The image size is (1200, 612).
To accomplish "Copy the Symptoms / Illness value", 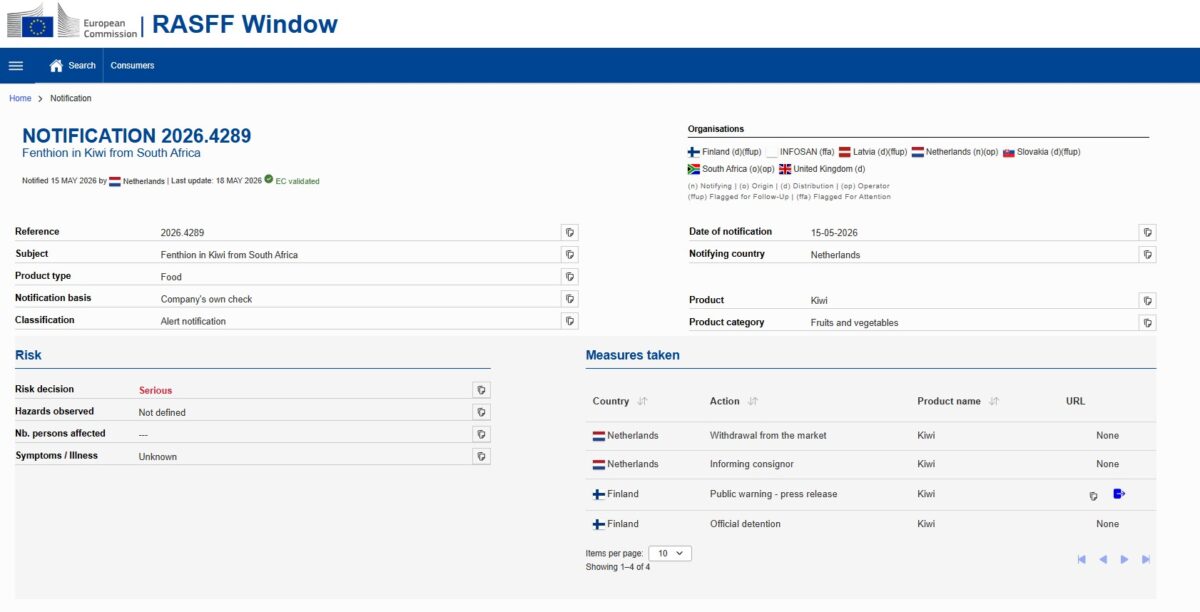I will [x=482, y=456].
